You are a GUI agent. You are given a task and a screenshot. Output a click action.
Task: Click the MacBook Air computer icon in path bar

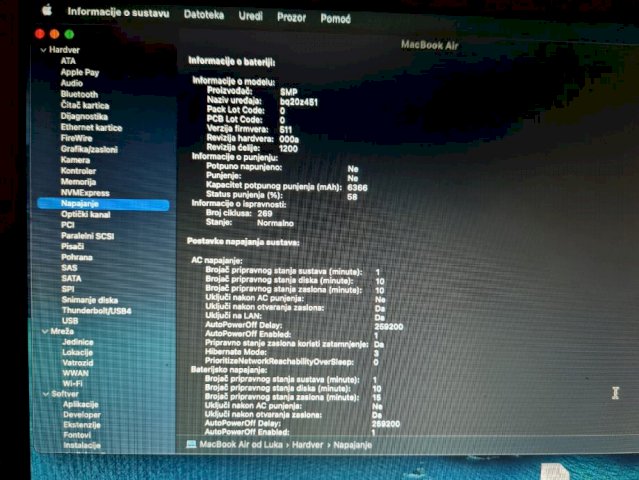click(x=191, y=445)
